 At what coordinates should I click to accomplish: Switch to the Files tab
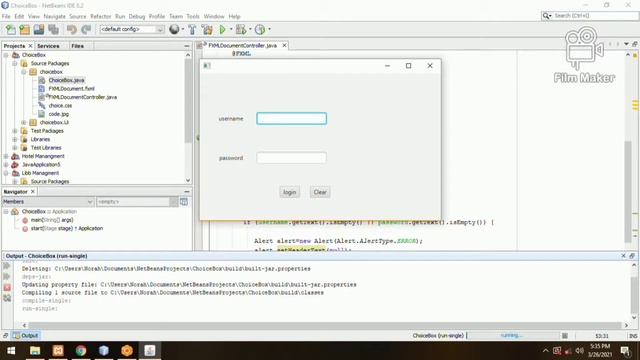(x=78, y=46)
